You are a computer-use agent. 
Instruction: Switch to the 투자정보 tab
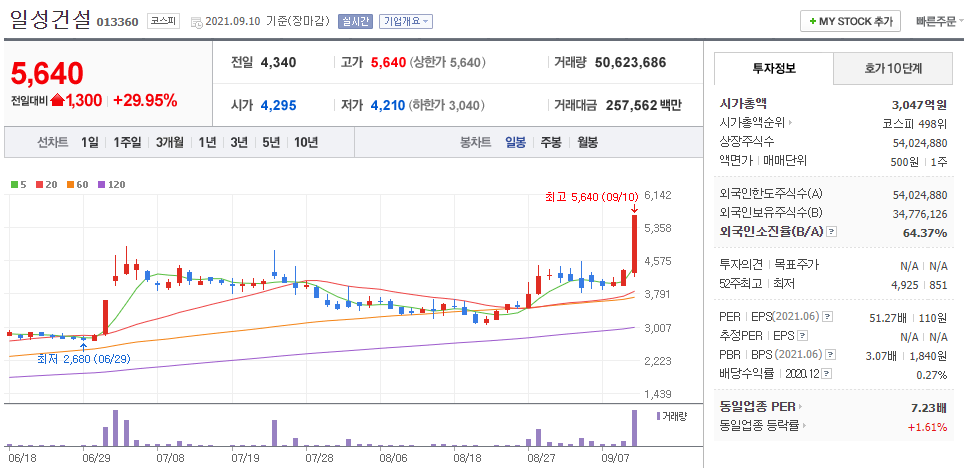point(774,68)
